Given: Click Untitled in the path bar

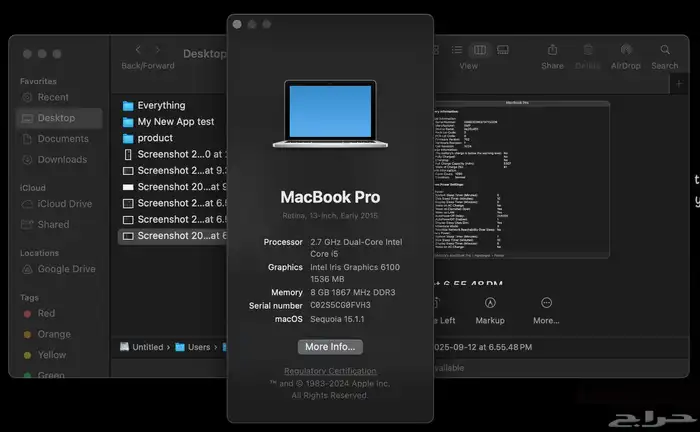Looking at the screenshot, I should [142, 347].
